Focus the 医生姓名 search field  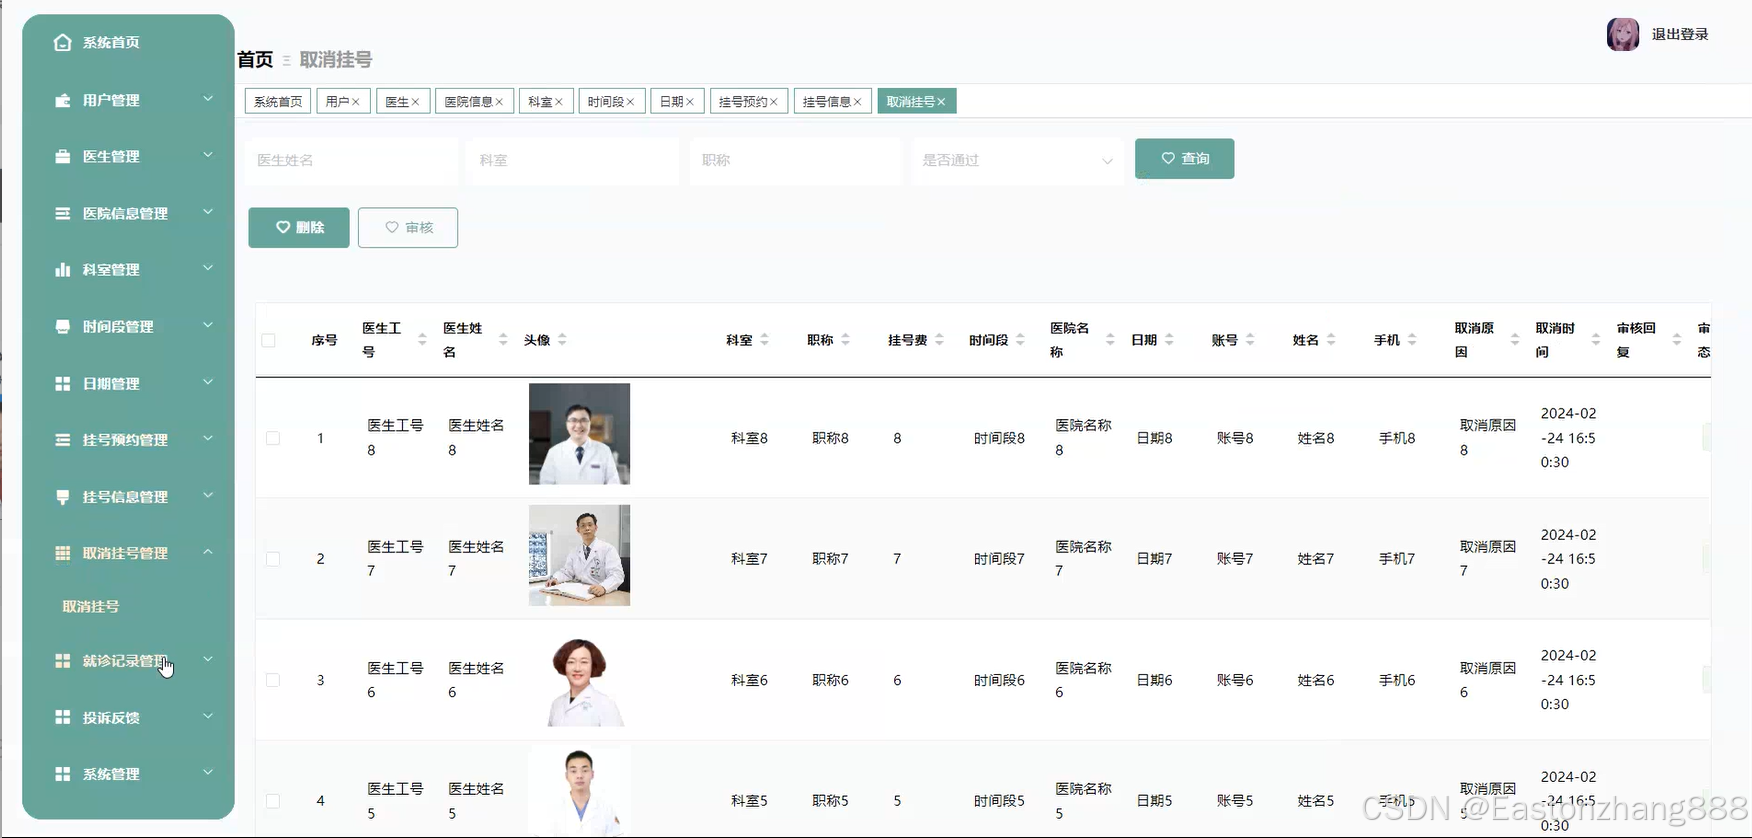[x=351, y=160]
